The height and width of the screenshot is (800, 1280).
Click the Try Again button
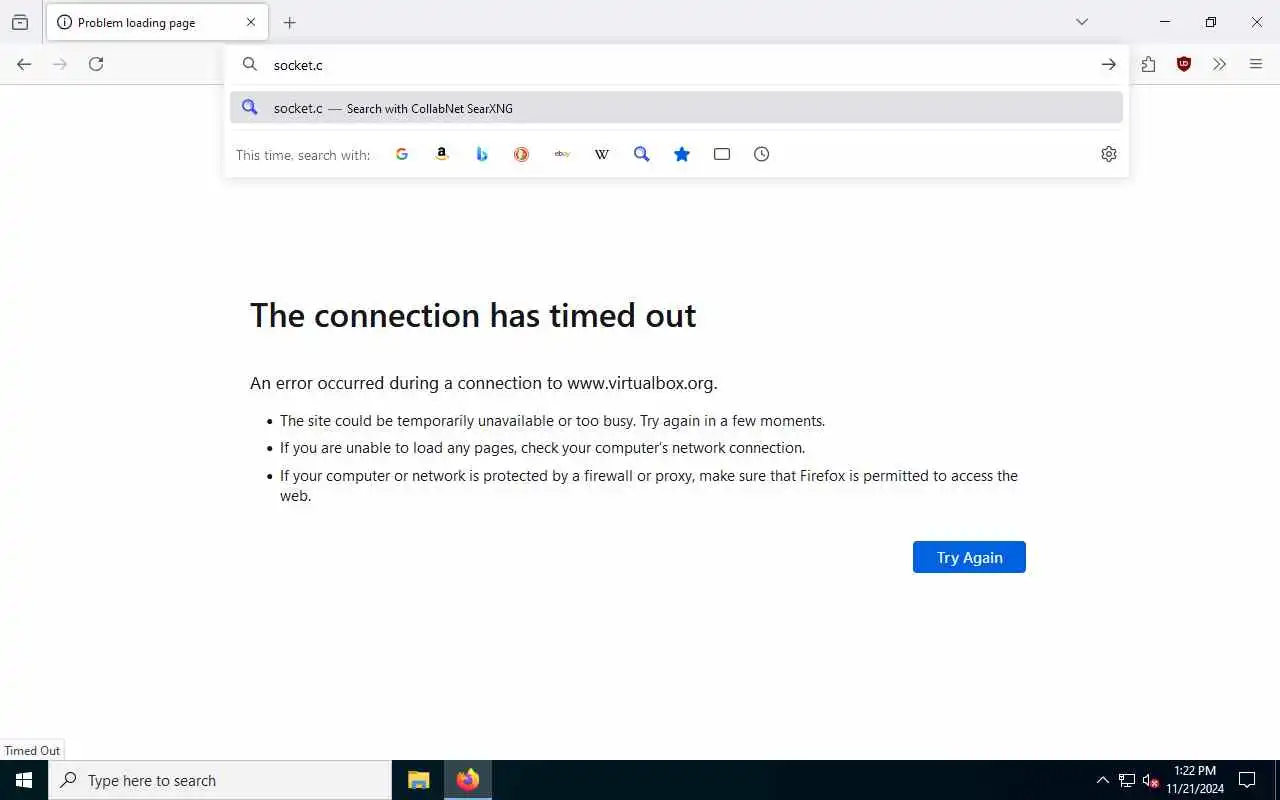(x=969, y=557)
